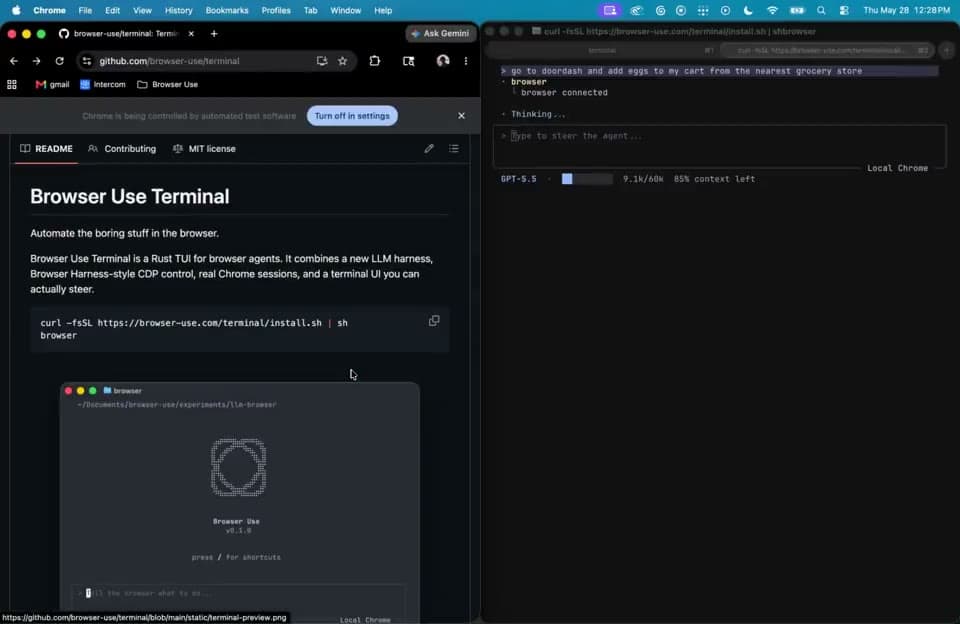Click the install app icon in address bar
The height and width of the screenshot is (624, 960).
click(322, 61)
